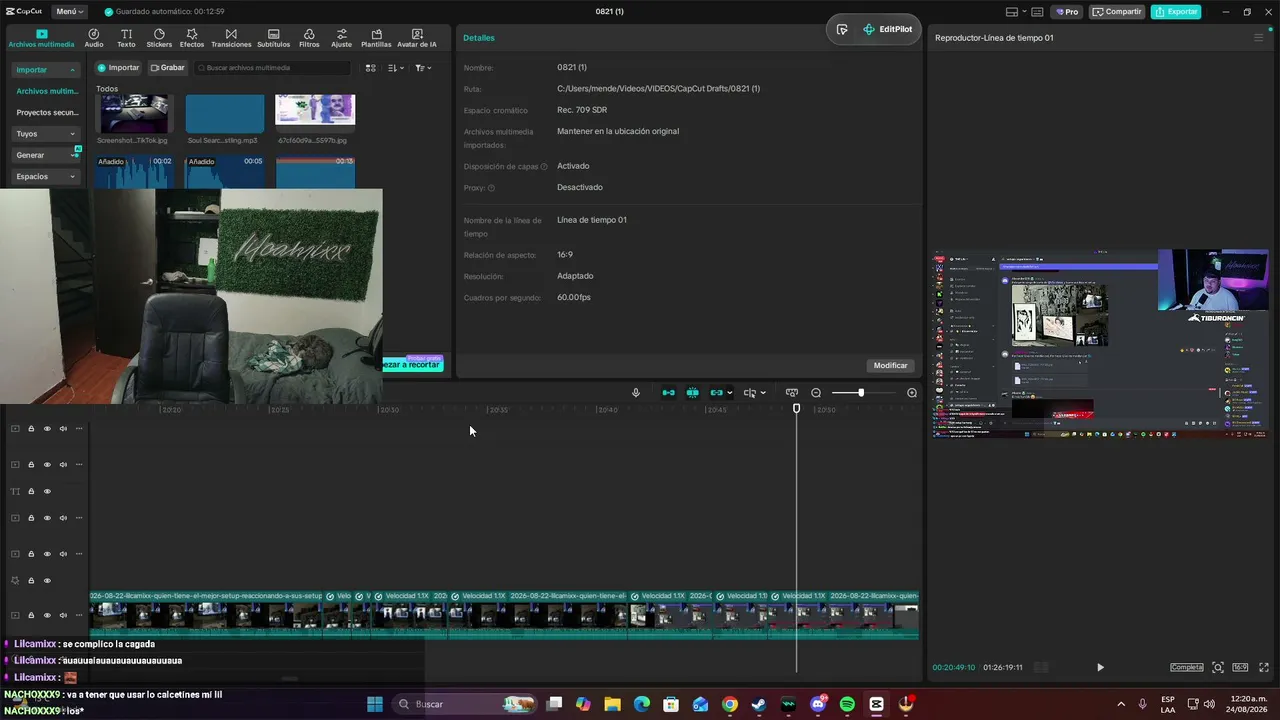Open Steam from the Windows taskbar
The image size is (1280, 720).
[x=759, y=704]
